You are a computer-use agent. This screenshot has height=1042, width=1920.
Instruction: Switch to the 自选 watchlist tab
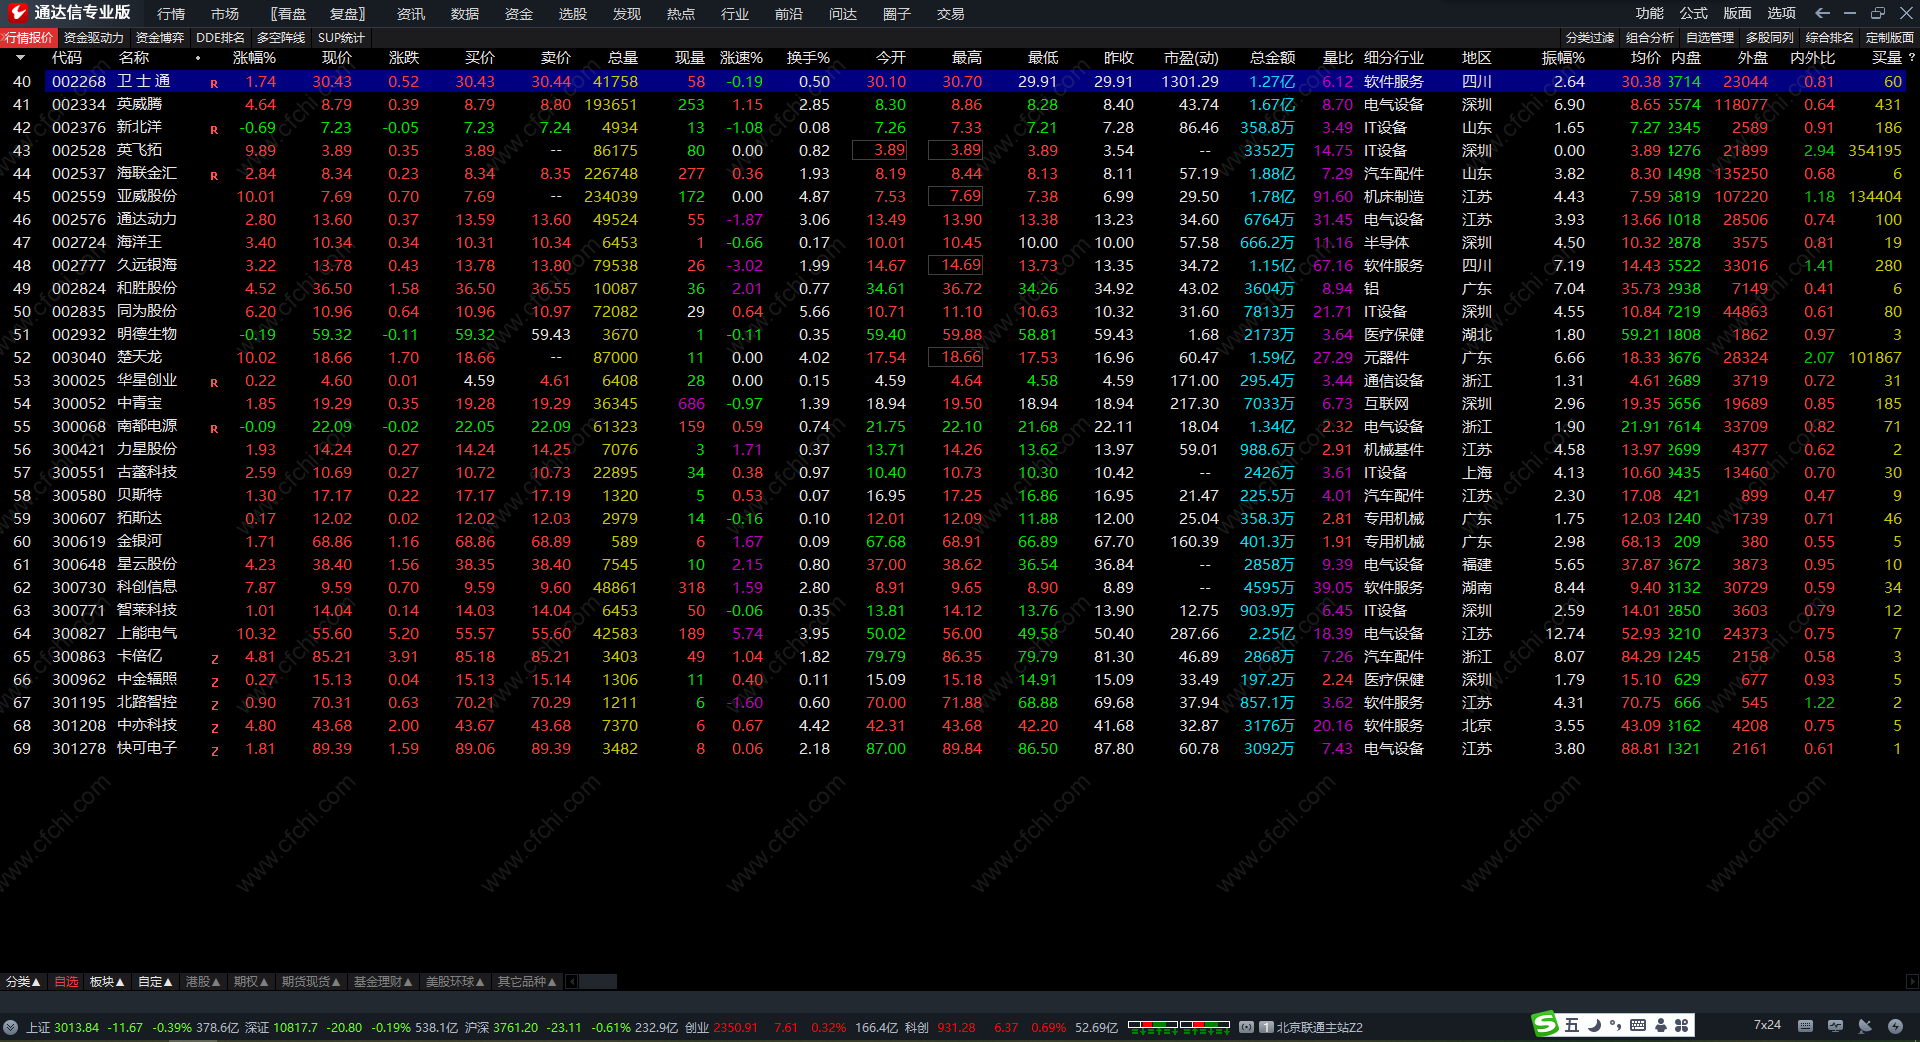coord(66,982)
